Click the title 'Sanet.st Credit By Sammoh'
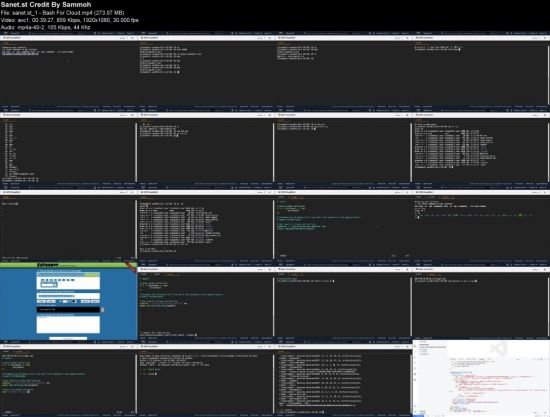Screen dimensions: 550x417 pos(46,5)
